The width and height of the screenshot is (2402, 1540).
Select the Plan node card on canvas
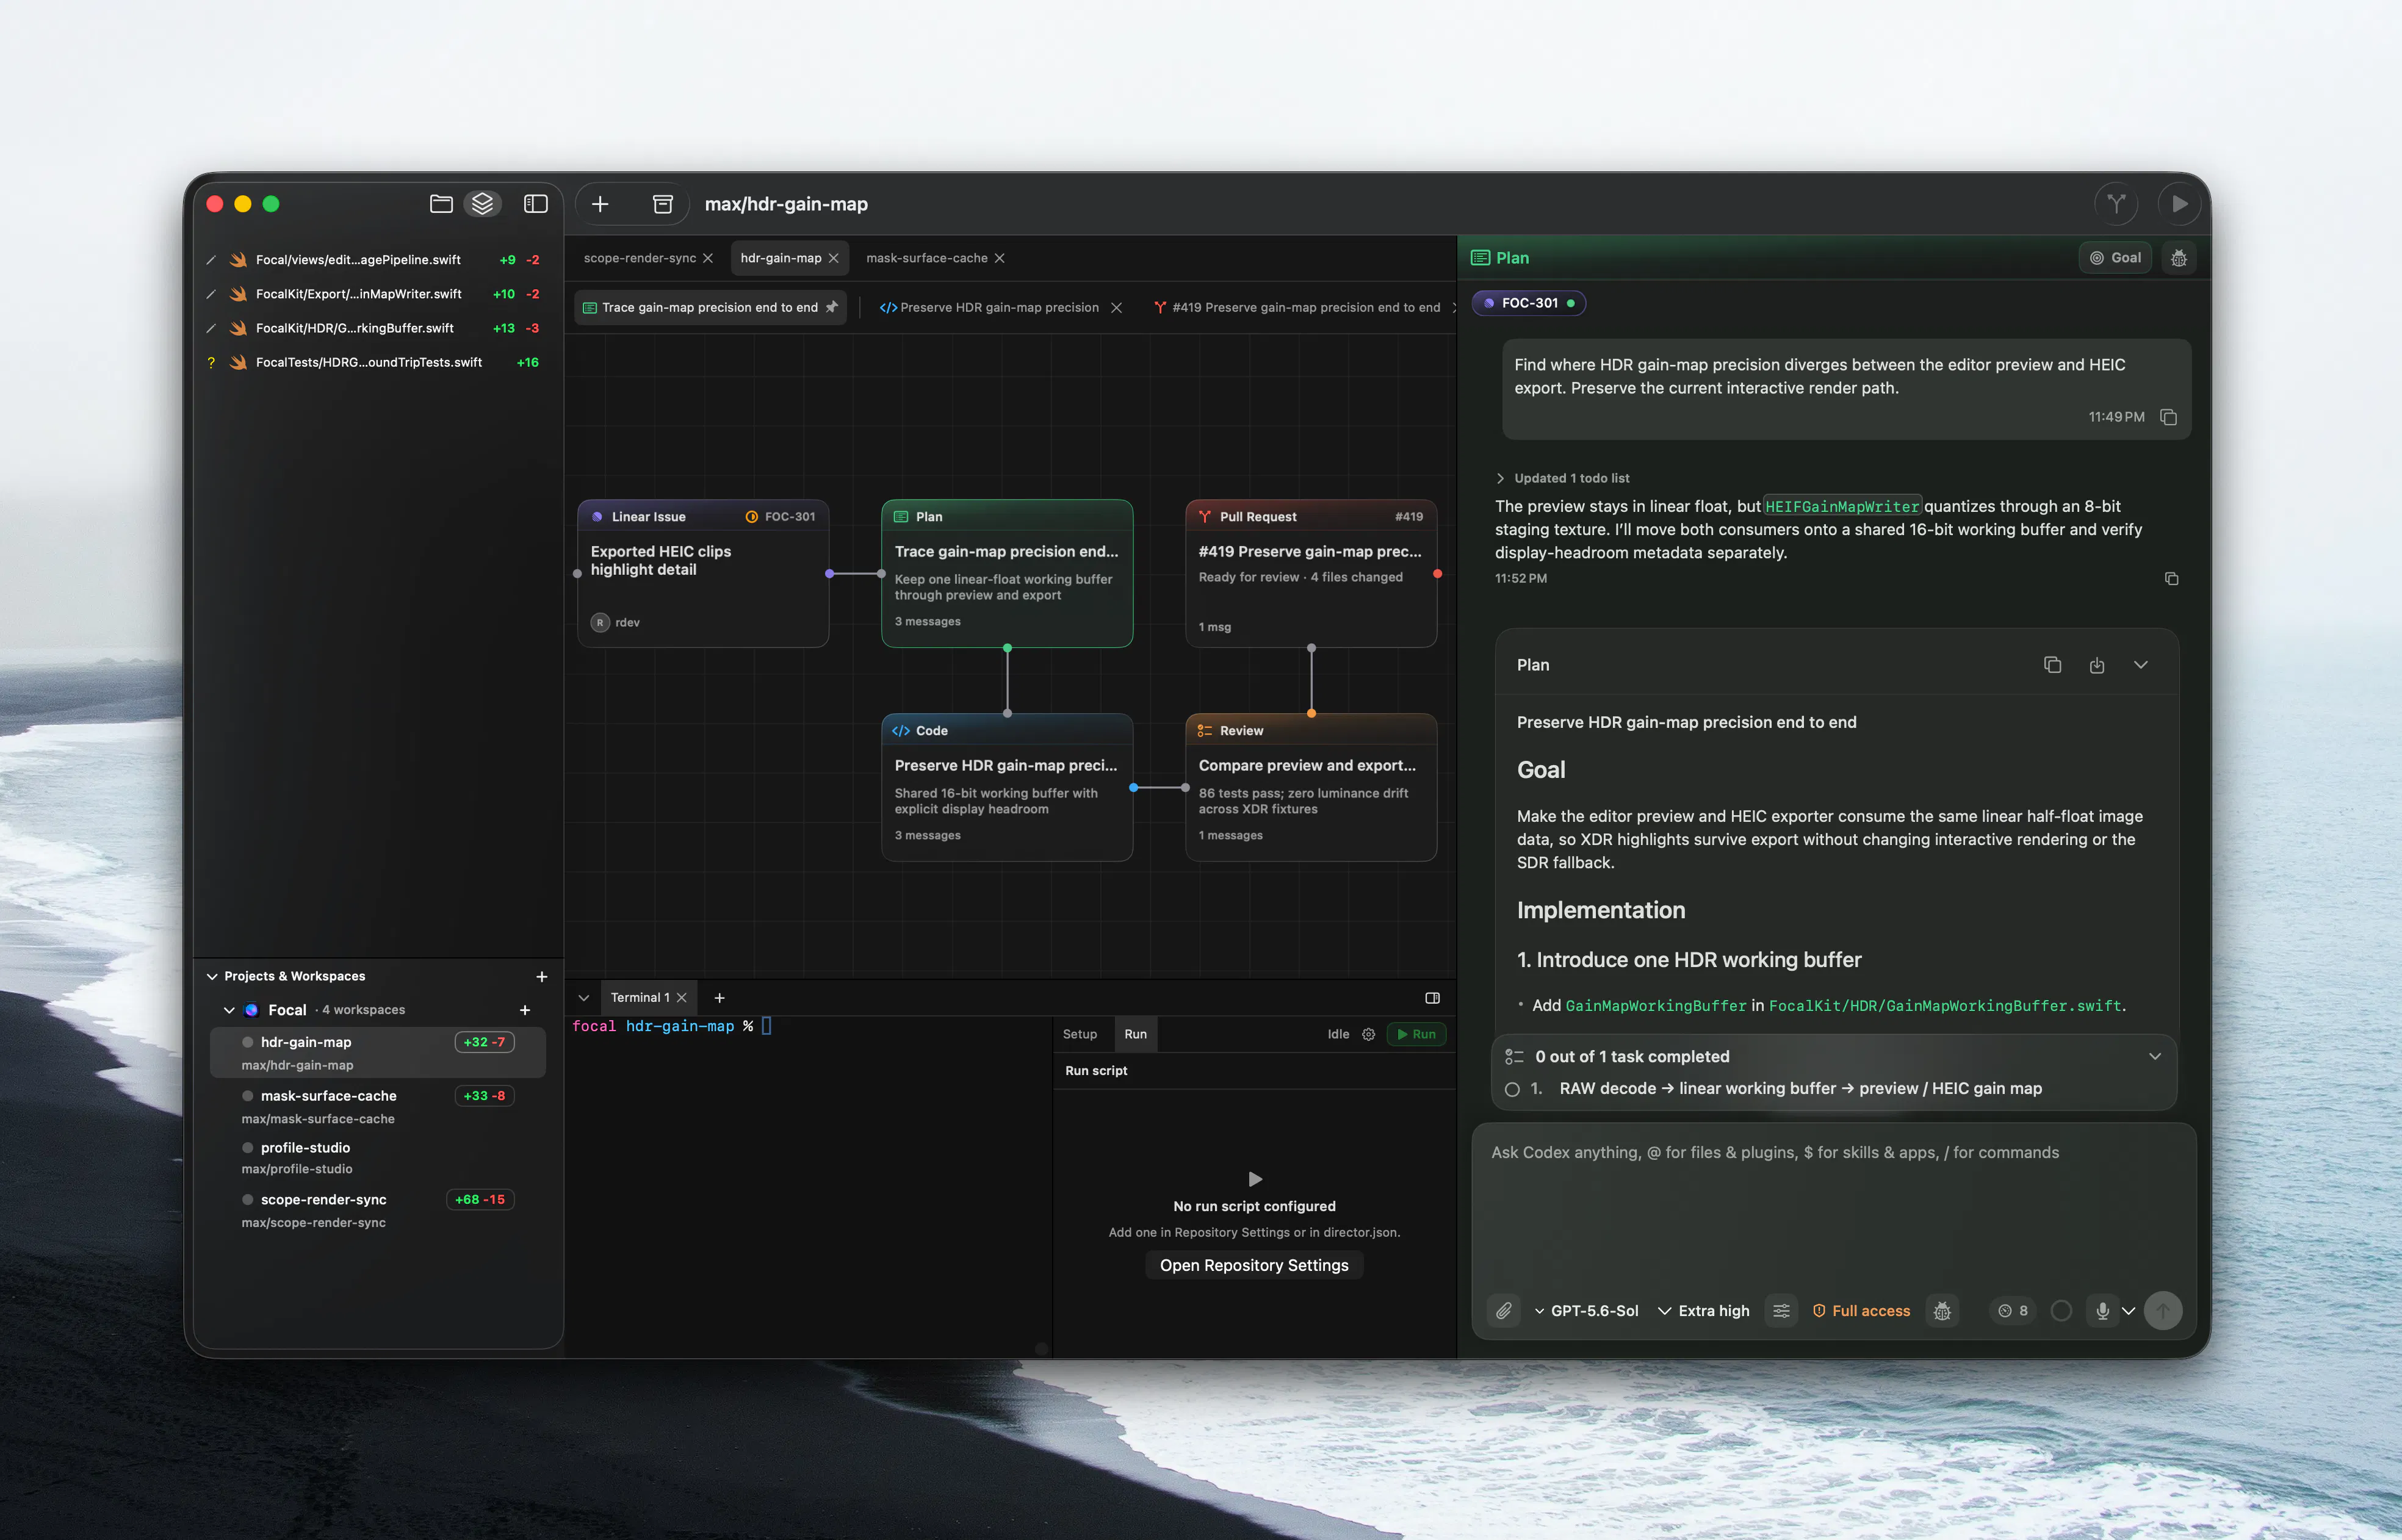1007,573
